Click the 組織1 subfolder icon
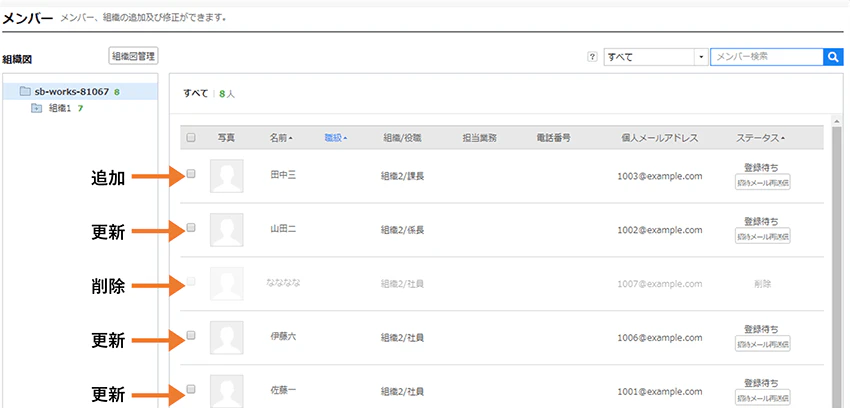This screenshot has height=408, width=850. click(x=37, y=108)
